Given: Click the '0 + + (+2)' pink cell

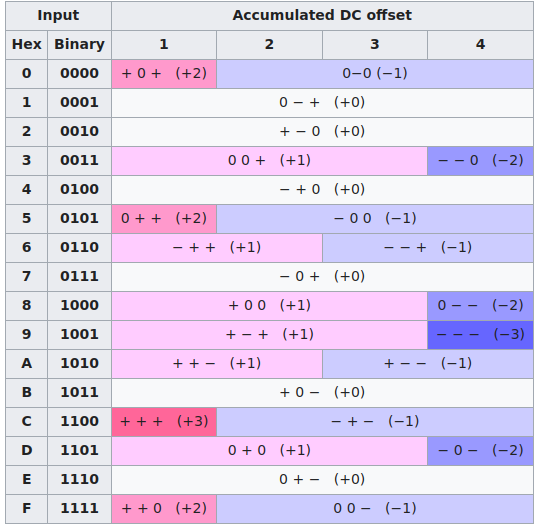Looking at the screenshot, I should (164, 219).
